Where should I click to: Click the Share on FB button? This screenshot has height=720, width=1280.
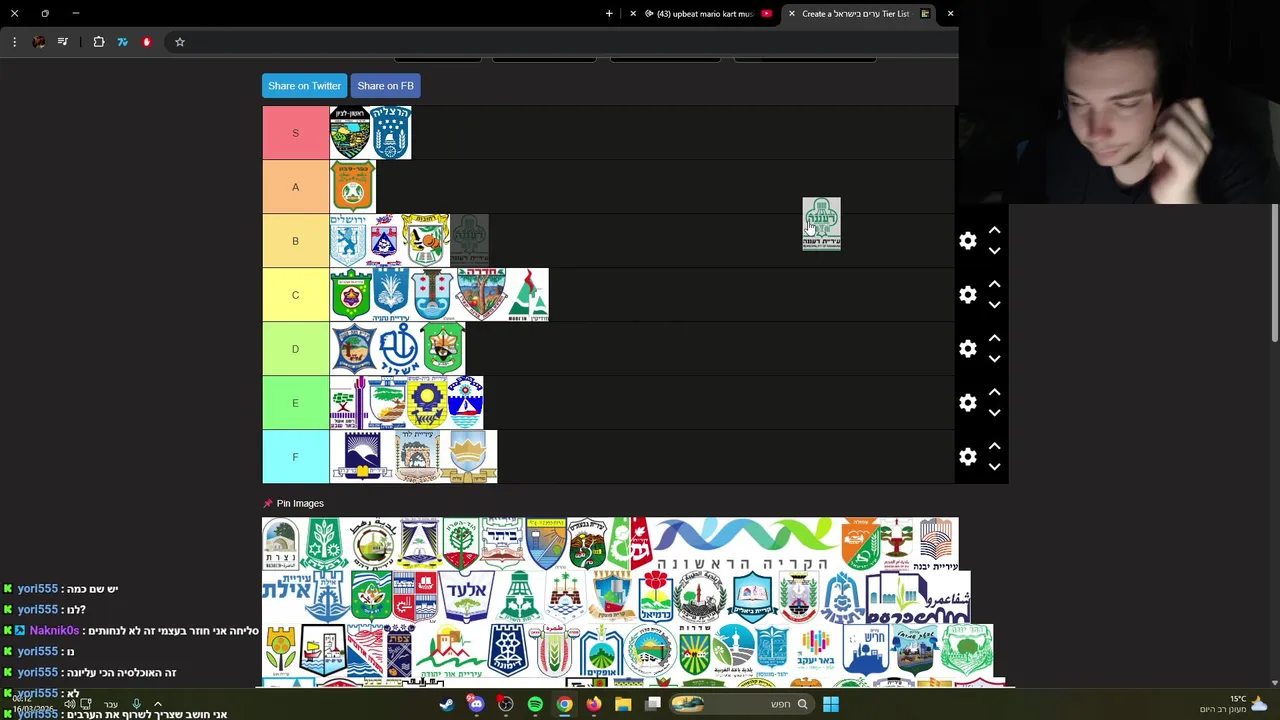[385, 86]
